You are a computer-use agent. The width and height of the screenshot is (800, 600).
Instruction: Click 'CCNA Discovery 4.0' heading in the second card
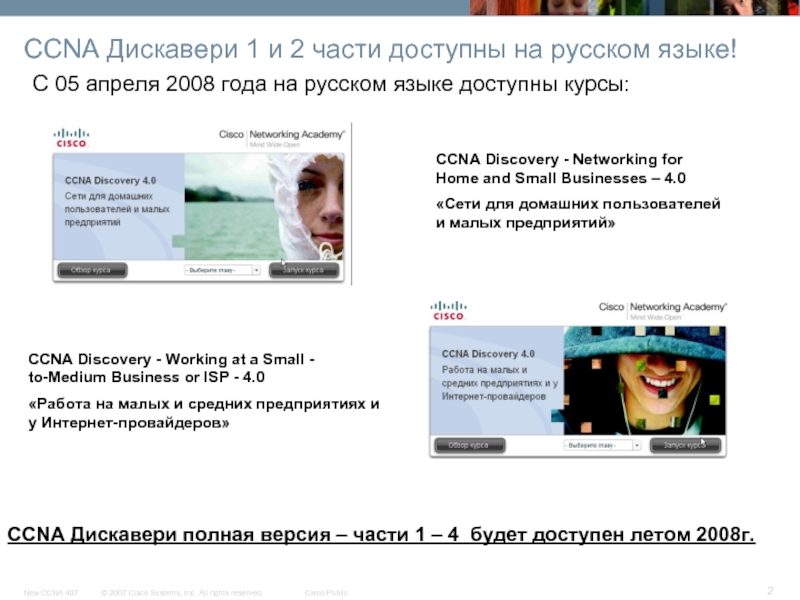(488, 354)
